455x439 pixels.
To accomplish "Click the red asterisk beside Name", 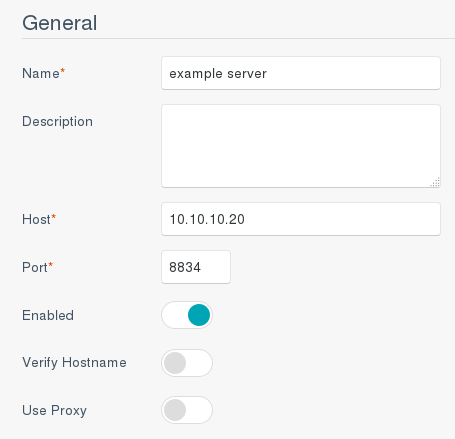I will point(62,70).
